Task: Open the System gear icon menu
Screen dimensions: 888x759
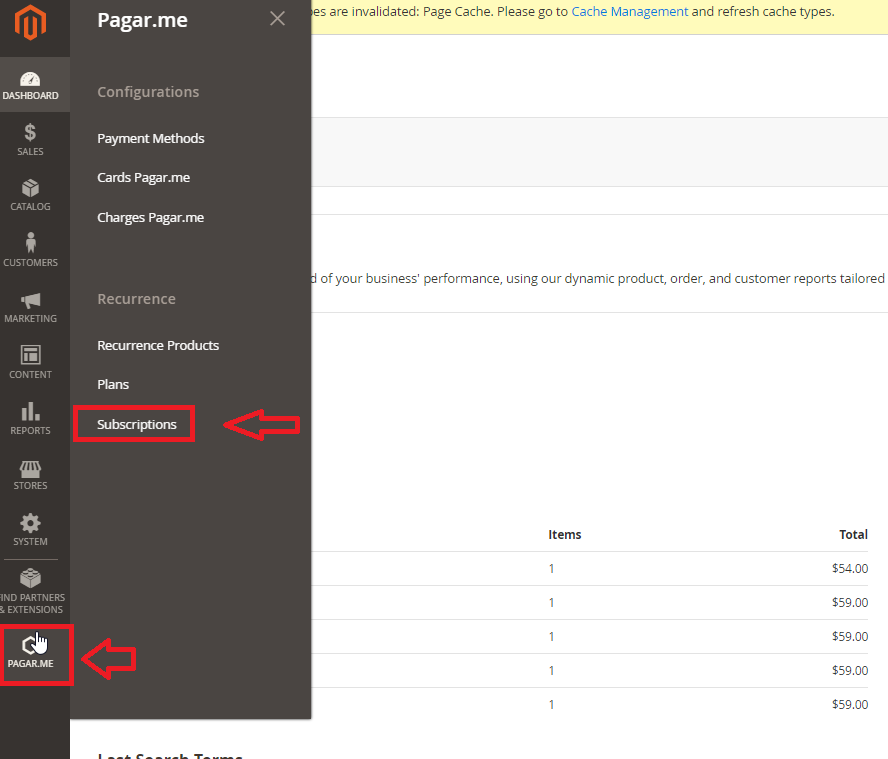Action: 31,530
